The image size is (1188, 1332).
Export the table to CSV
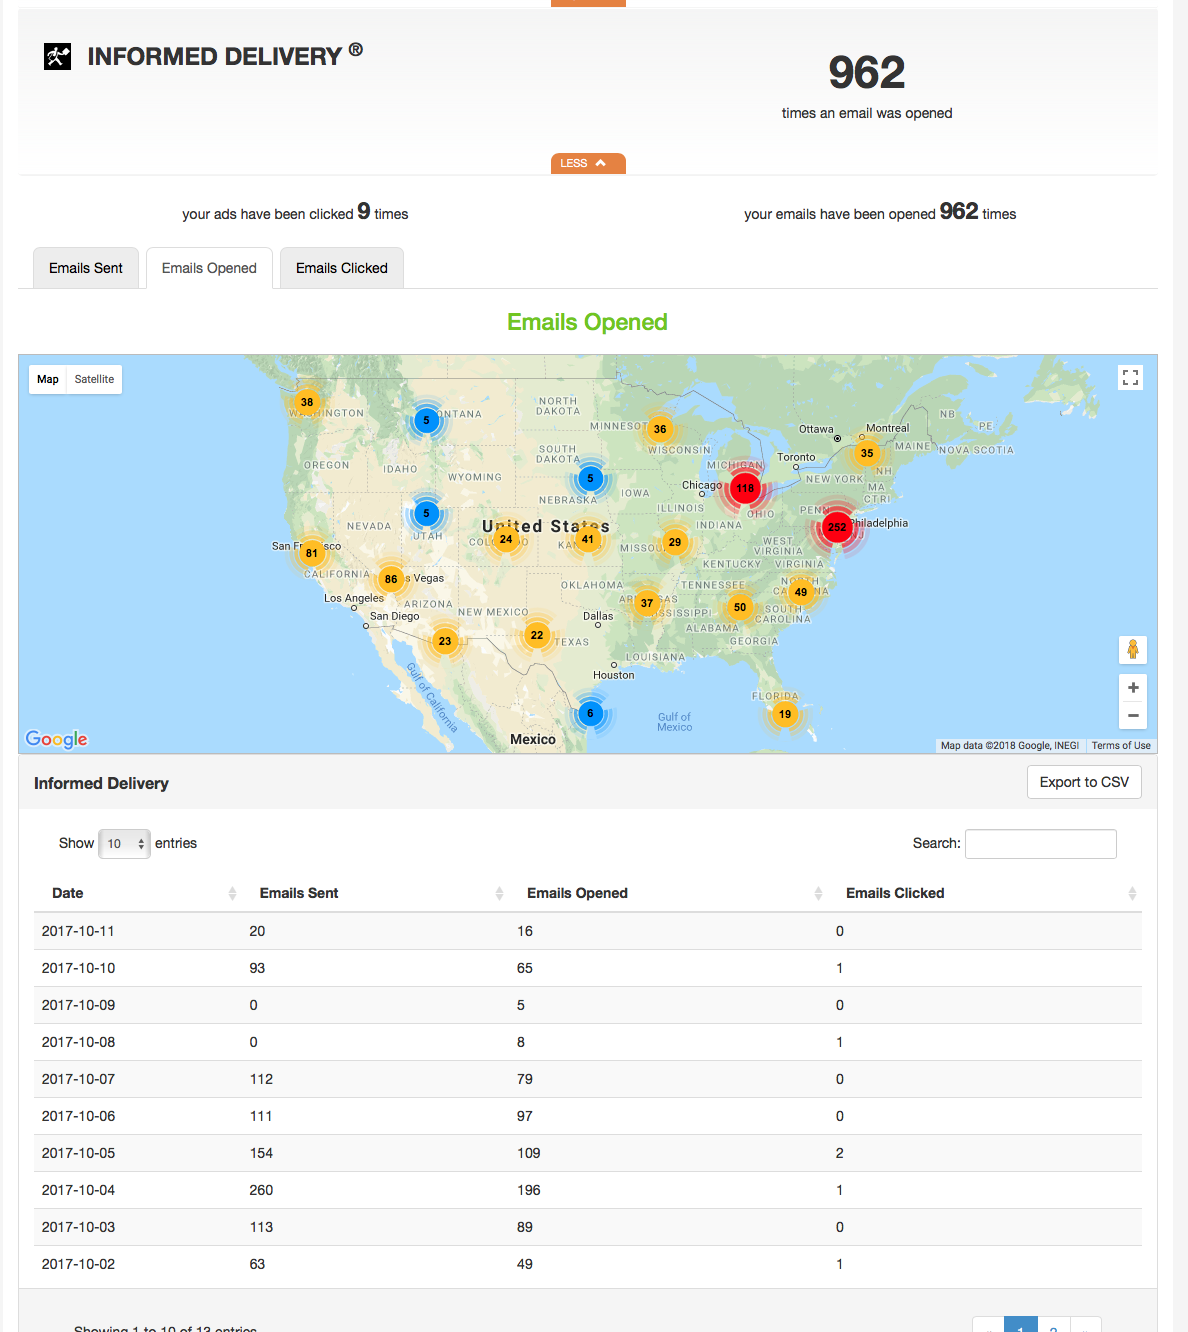click(x=1084, y=782)
